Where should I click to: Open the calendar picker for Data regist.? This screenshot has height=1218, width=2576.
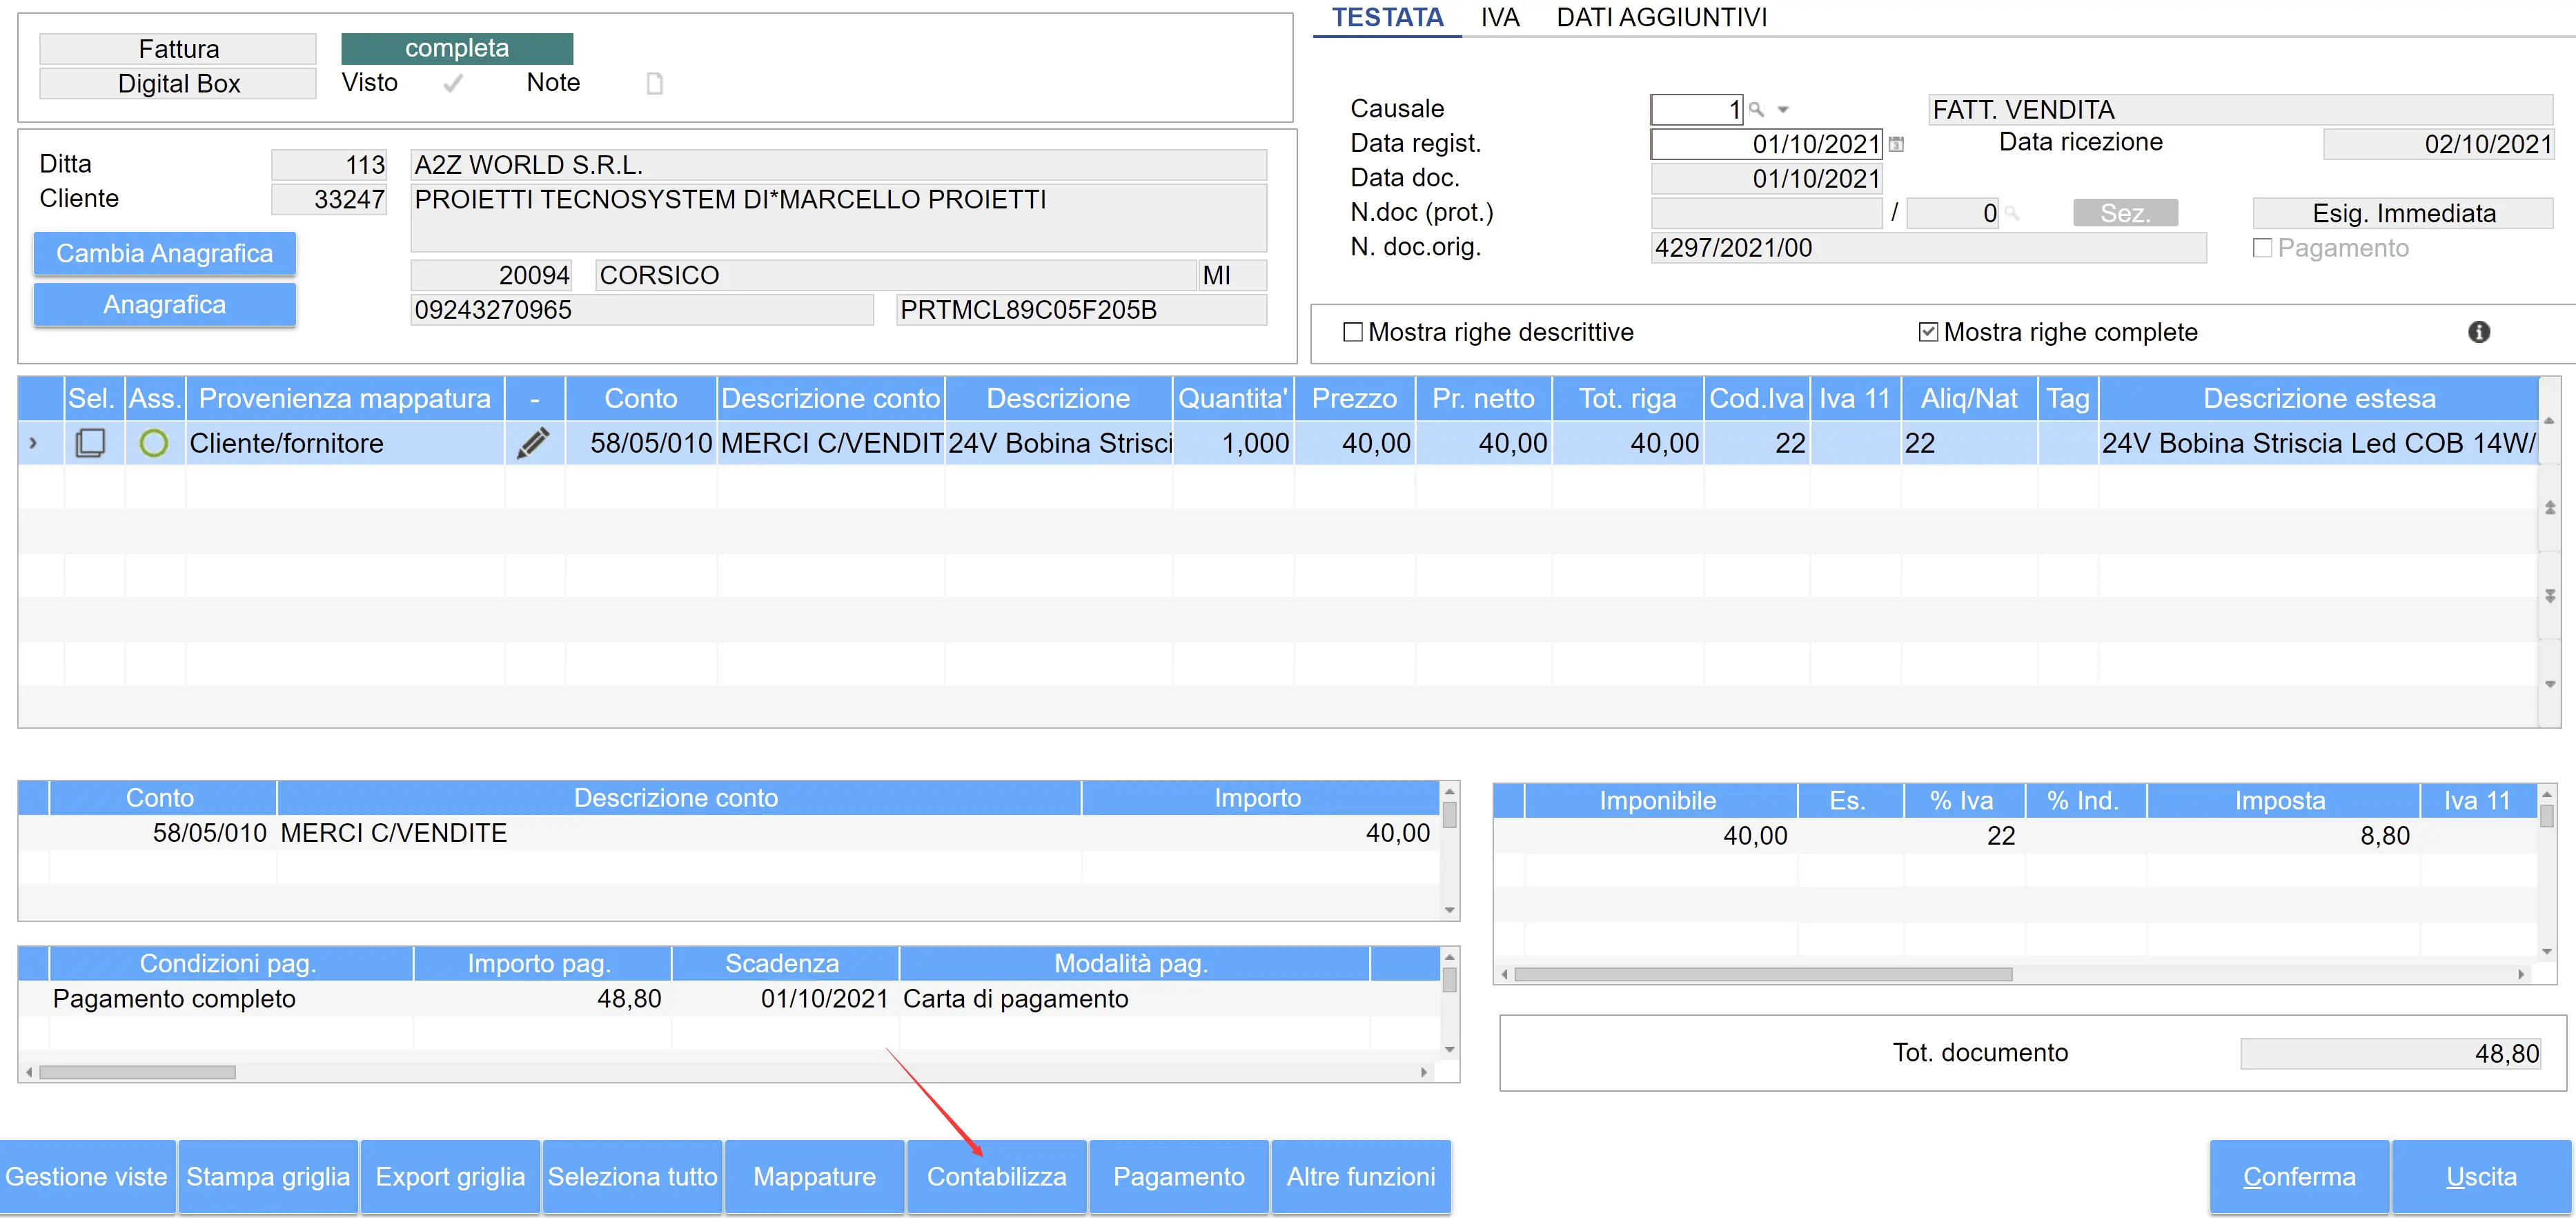tap(1896, 144)
